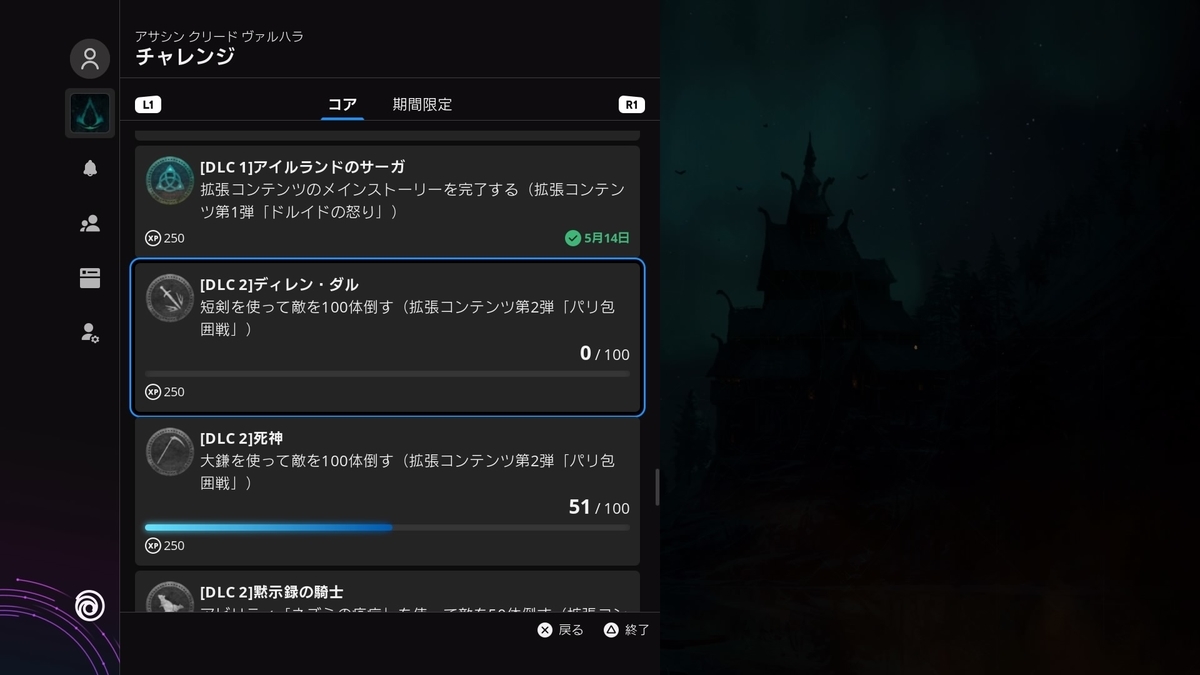Viewport: 1200px width, 675px height.
Task: Select the [DLC 2]黙示録の騎士 title
Action: click(x=272, y=592)
